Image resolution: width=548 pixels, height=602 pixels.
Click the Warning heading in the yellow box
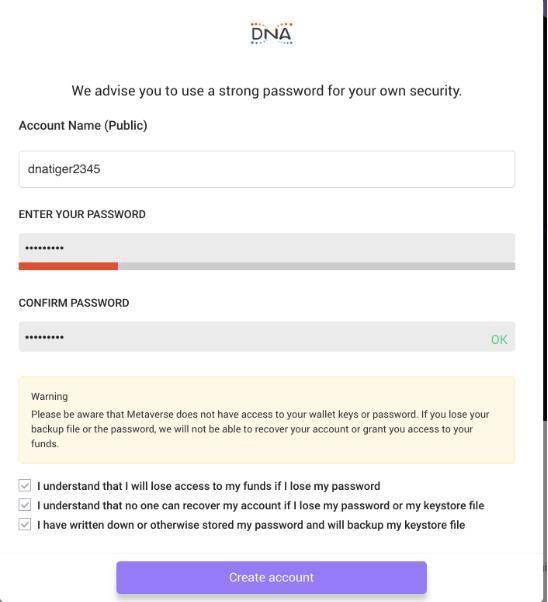click(x=50, y=397)
